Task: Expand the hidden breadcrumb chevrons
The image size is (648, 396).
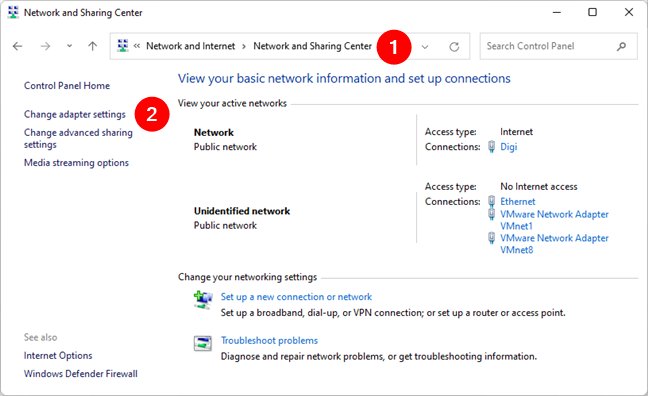Action: point(137,46)
